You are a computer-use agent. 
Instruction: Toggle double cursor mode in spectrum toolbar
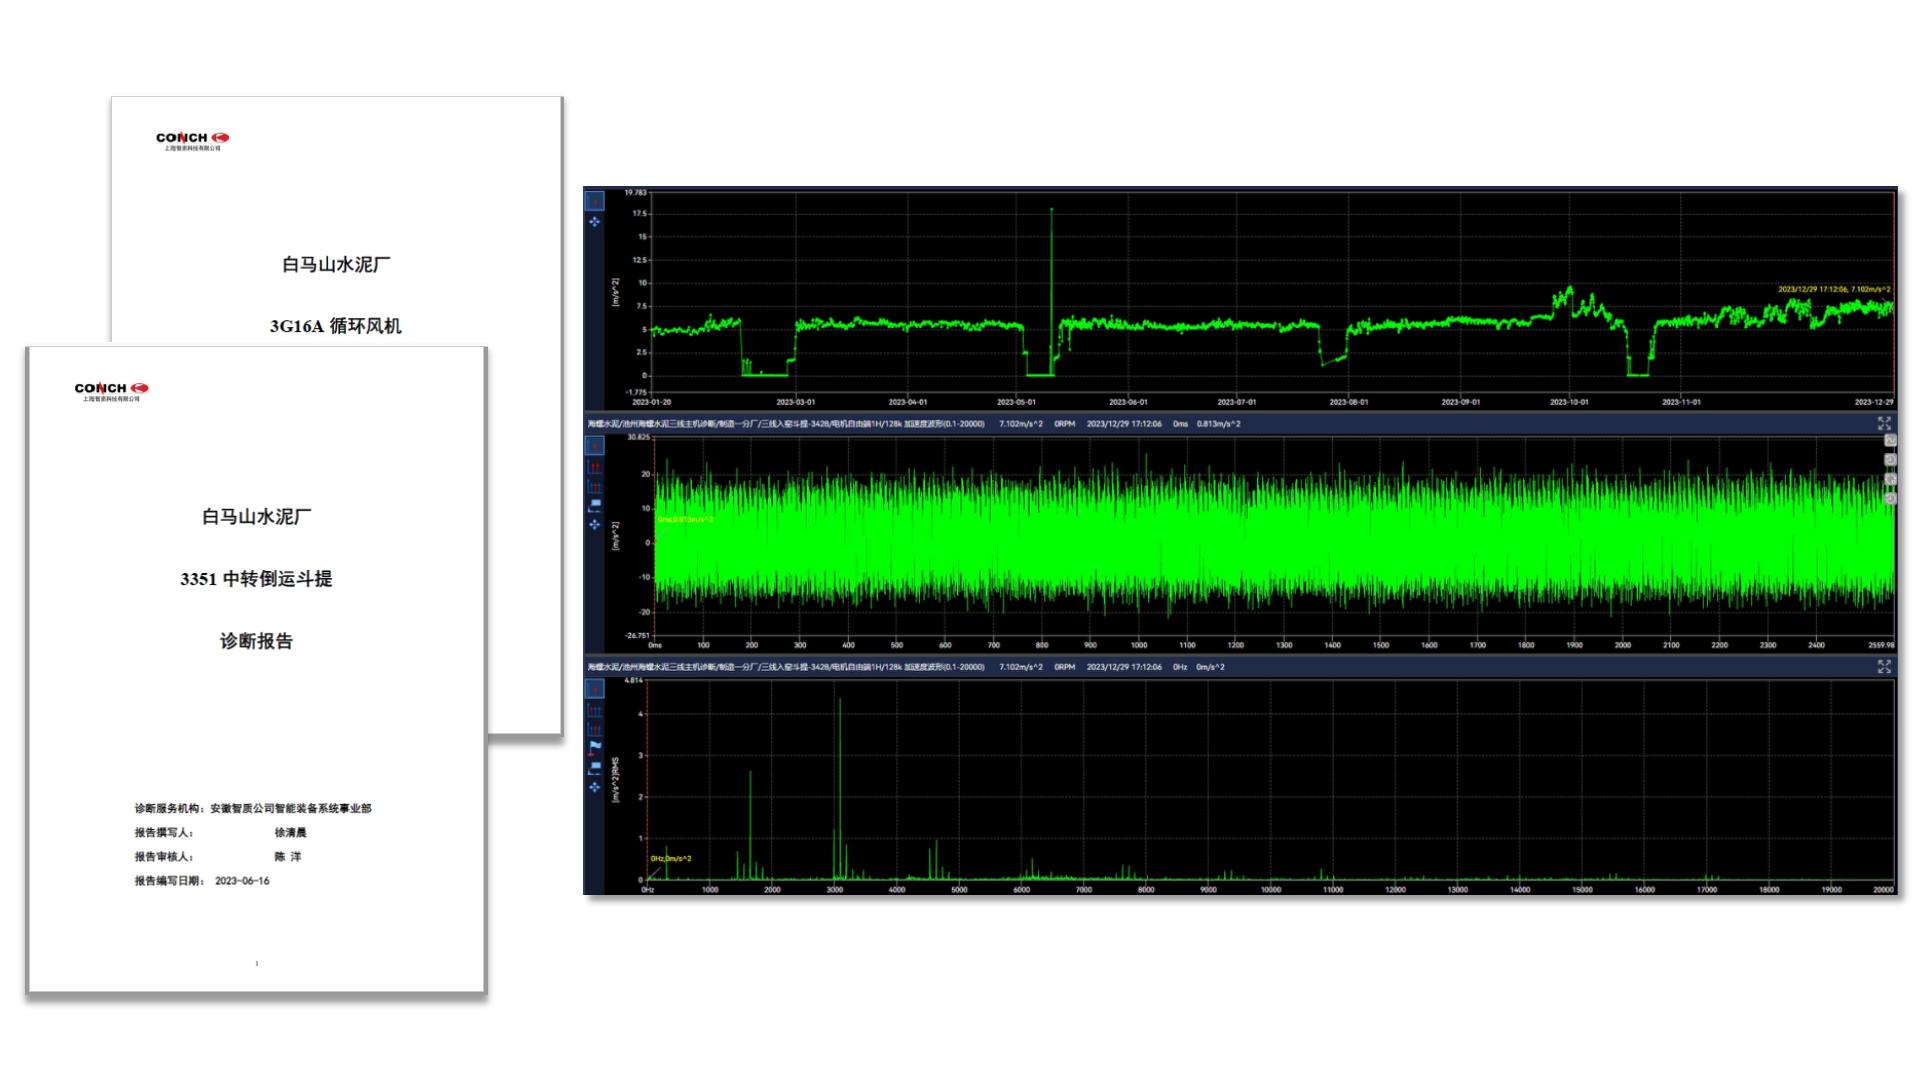594,710
